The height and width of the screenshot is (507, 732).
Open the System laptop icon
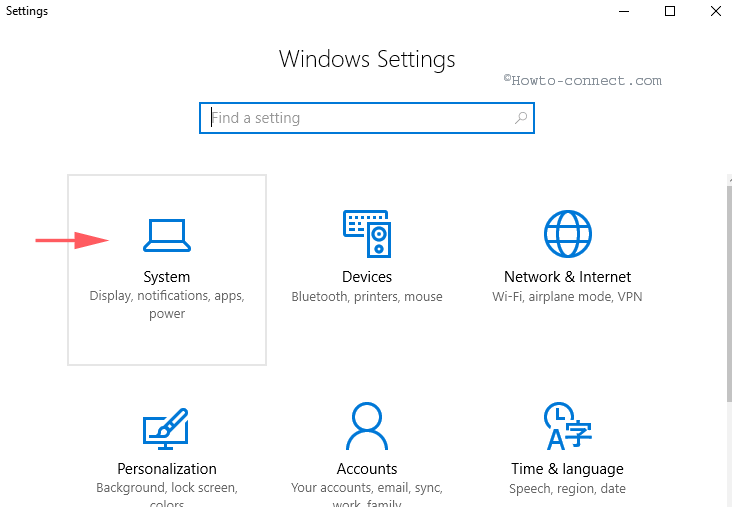coord(167,235)
